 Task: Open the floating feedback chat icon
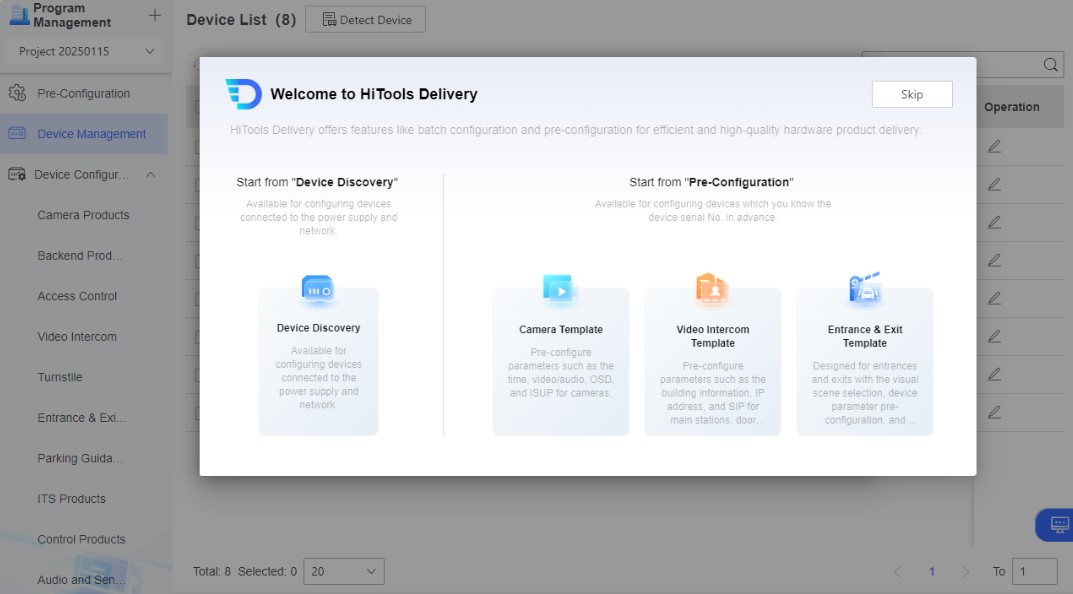coord(1059,525)
